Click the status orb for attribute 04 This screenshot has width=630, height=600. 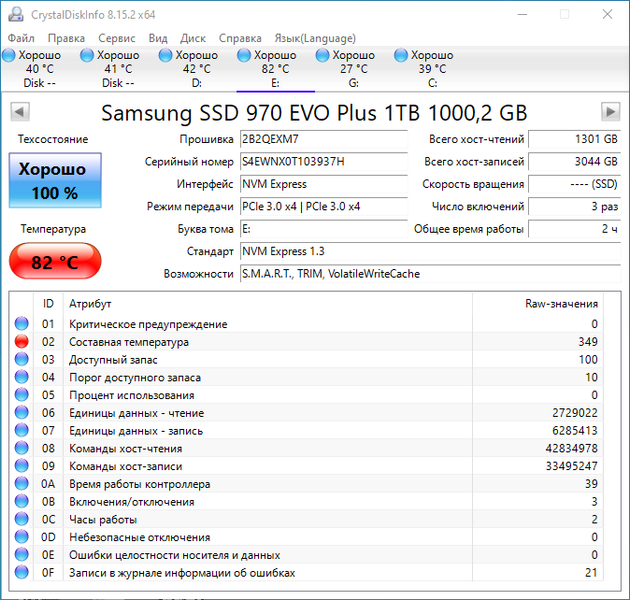[22, 377]
